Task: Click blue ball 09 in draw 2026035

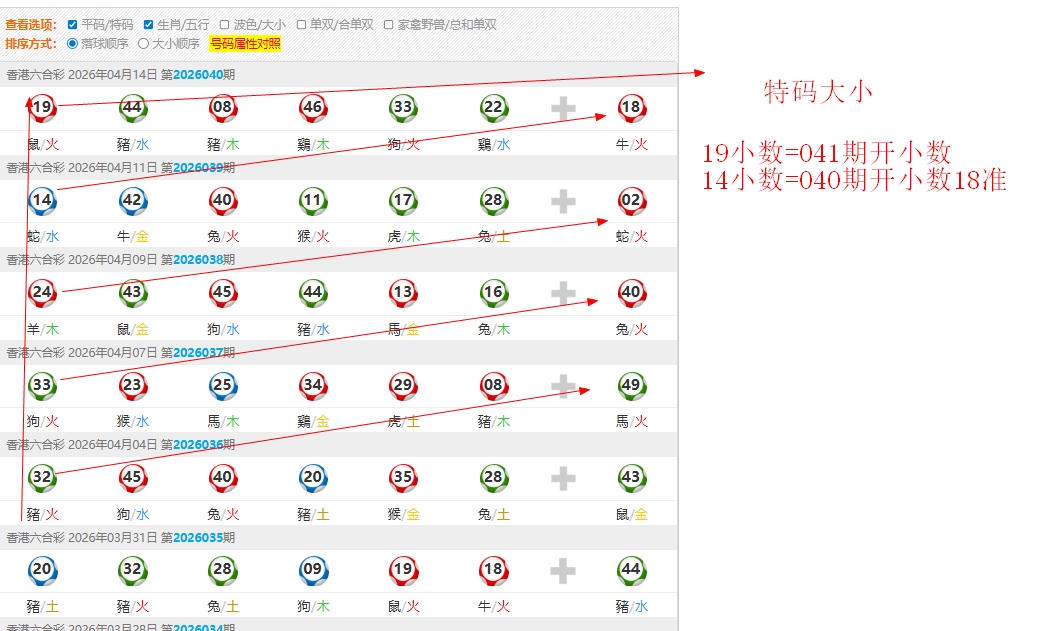Action: (x=312, y=570)
